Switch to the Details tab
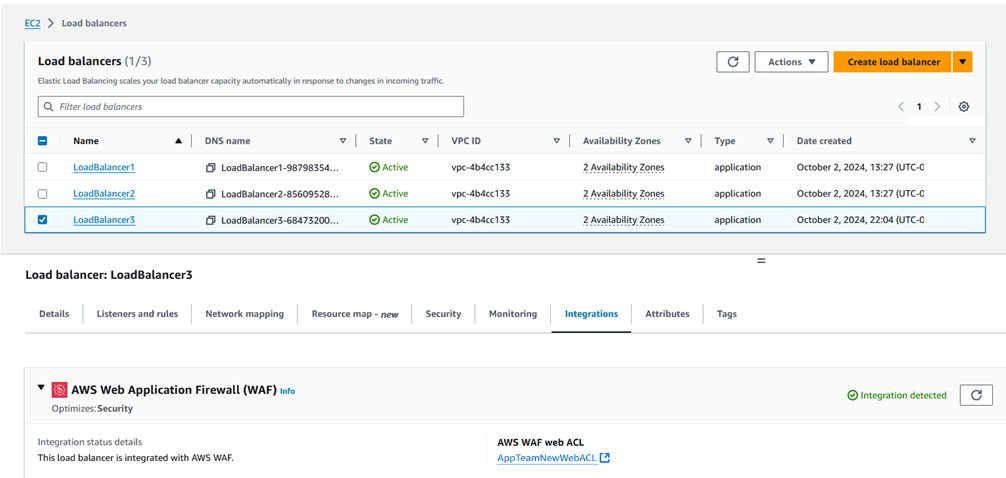 click(54, 314)
